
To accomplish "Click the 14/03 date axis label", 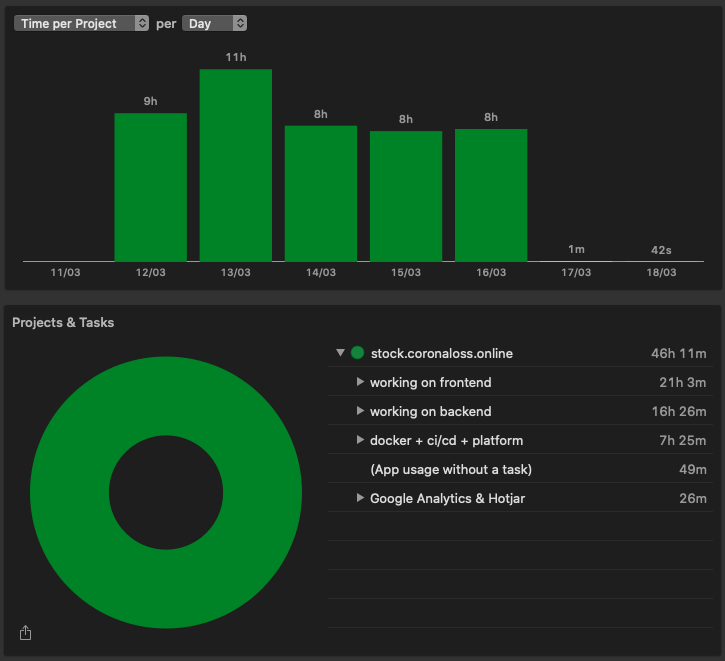I will pos(321,272).
